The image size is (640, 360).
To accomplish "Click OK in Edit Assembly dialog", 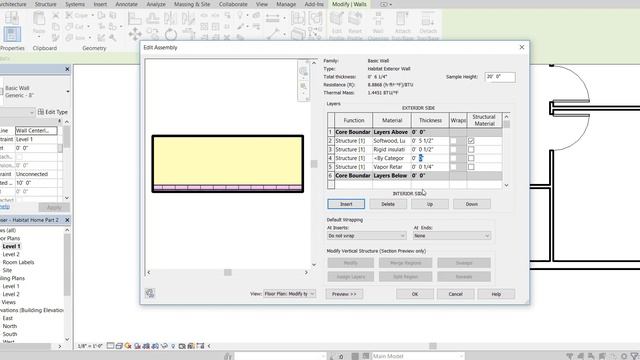I will click(415, 294).
